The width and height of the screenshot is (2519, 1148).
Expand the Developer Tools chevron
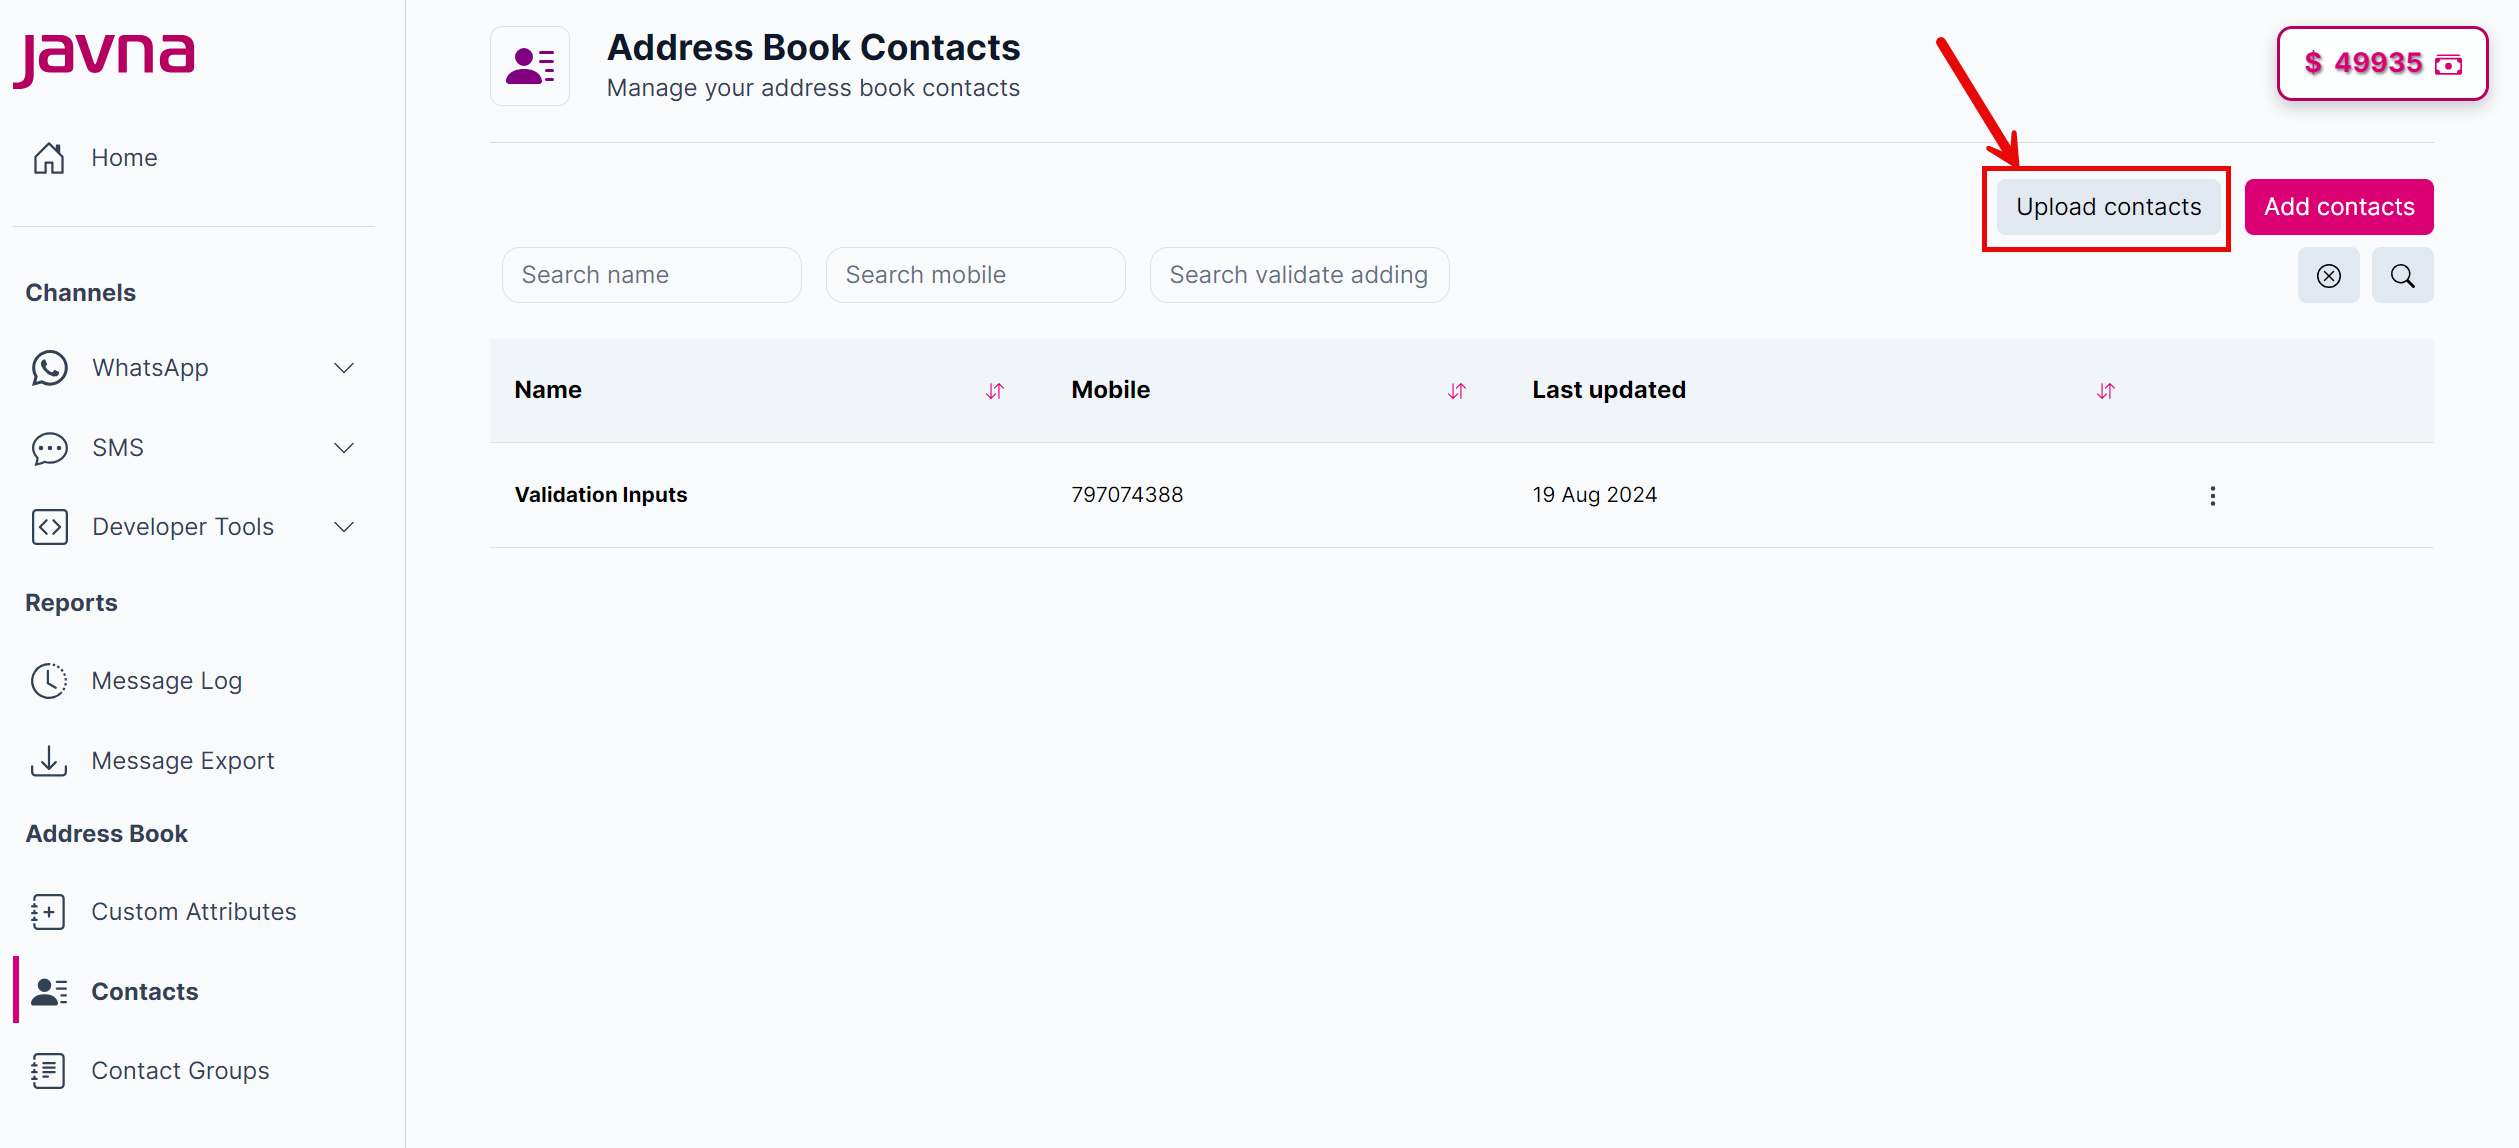[x=344, y=527]
